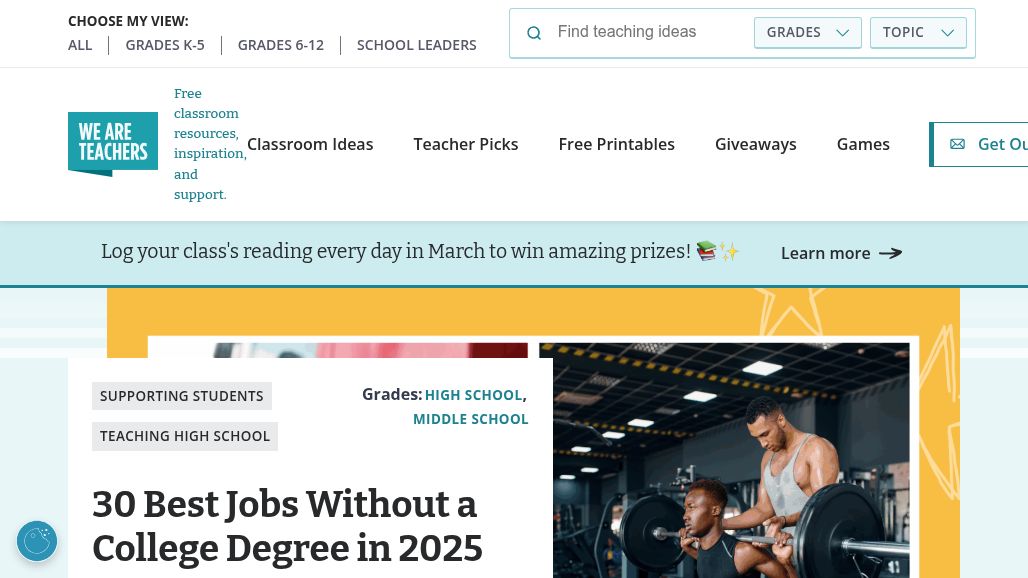This screenshot has height=578, width=1028.
Task: Open the Games menu item
Action: 863,144
